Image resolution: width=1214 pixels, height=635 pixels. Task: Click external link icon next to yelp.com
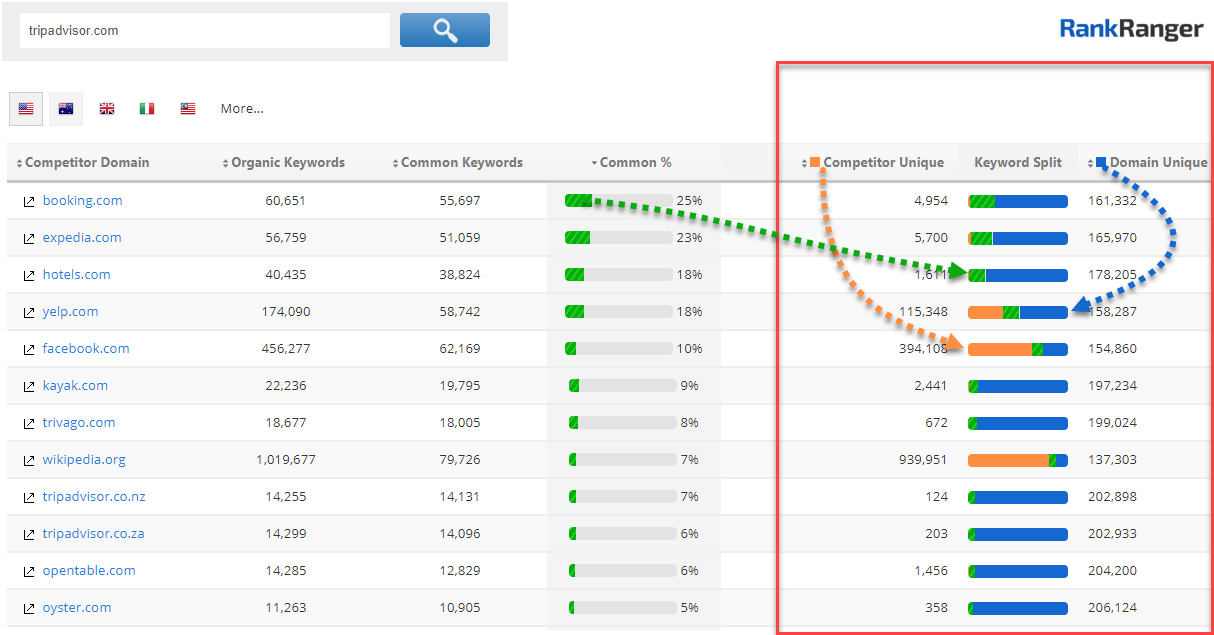tap(28, 312)
